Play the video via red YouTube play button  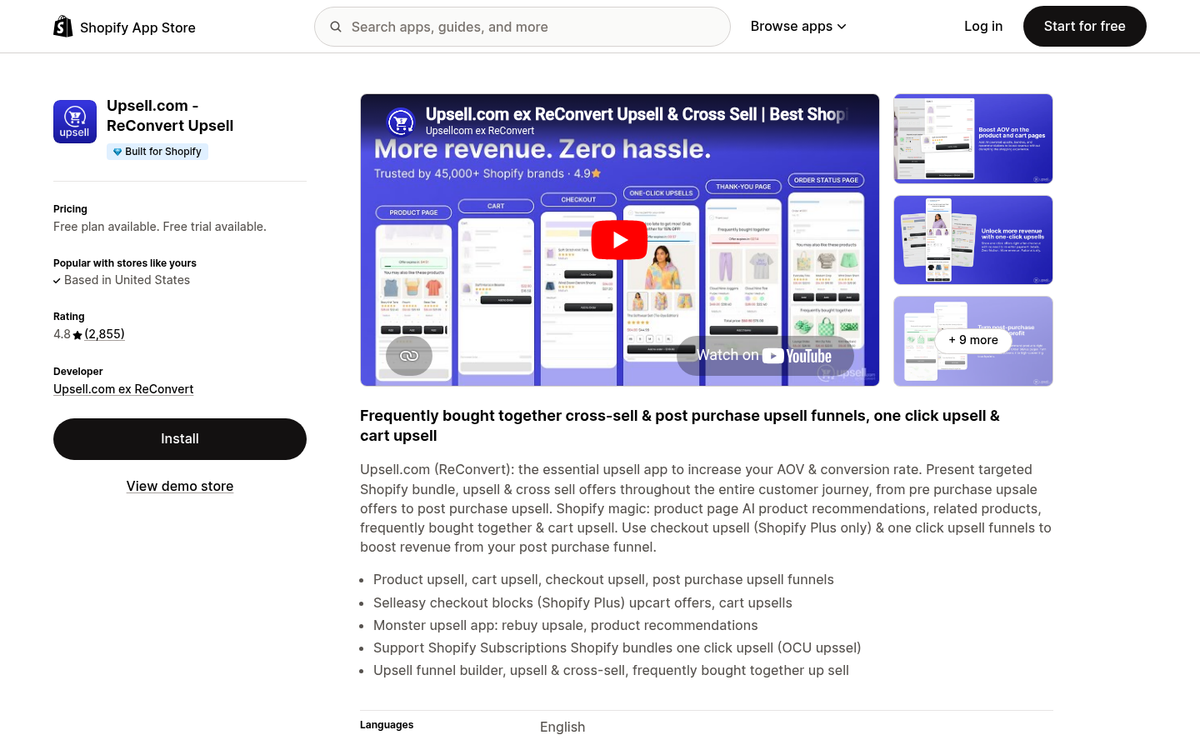[x=619, y=239]
